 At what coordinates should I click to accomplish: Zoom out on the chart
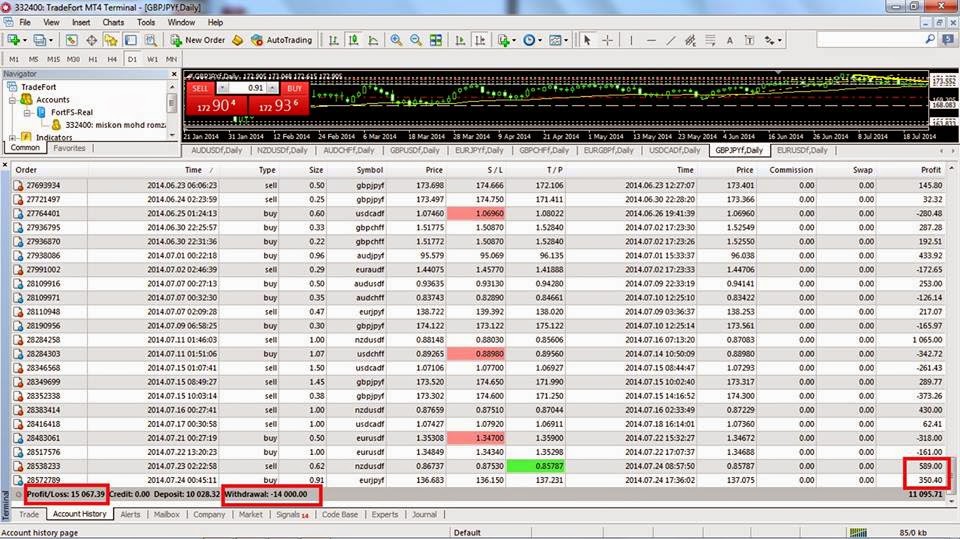coord(416,40)
